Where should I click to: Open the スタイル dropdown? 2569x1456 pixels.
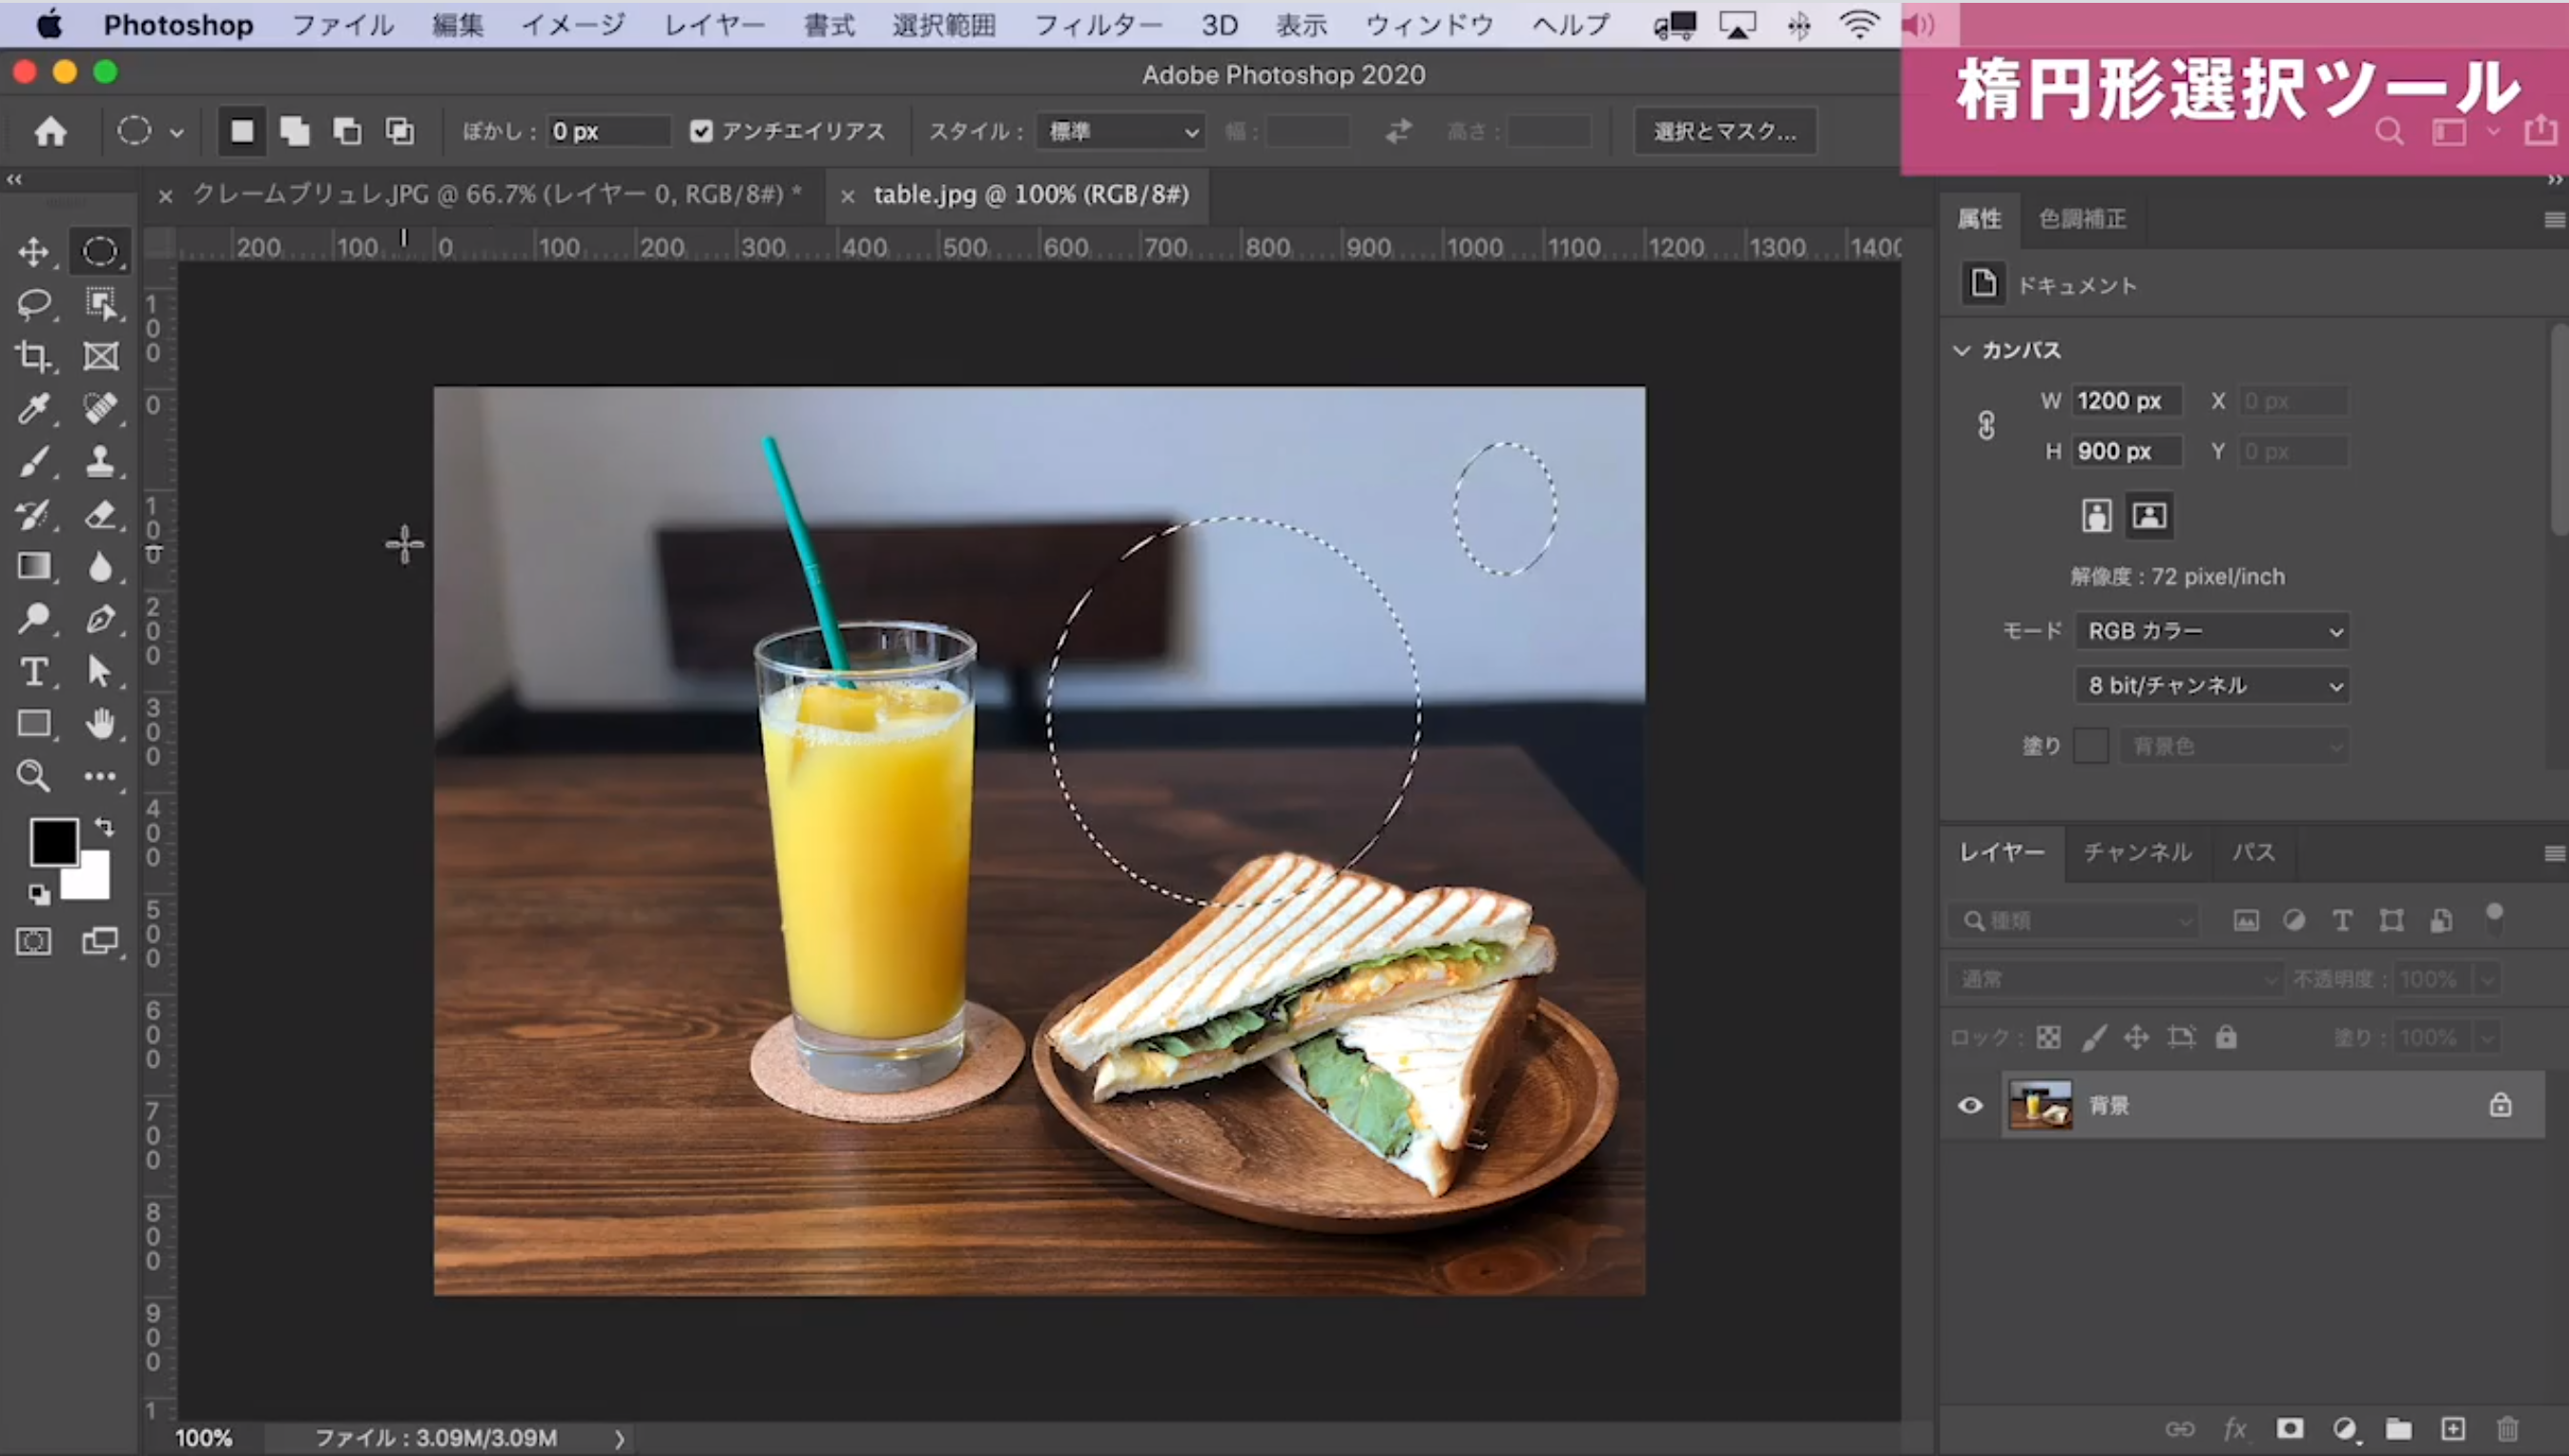pos(1120,131)
